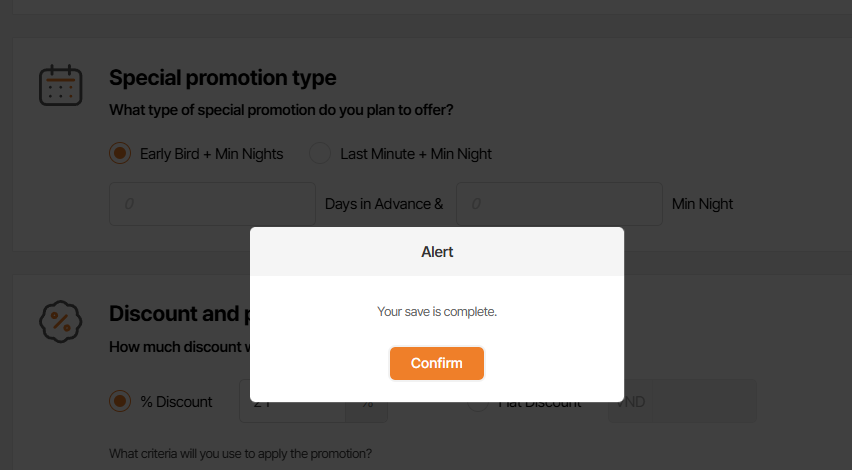Click the 'What type of special promotion' question
This screenshot has height=470, width=852.
coord(288,110)
